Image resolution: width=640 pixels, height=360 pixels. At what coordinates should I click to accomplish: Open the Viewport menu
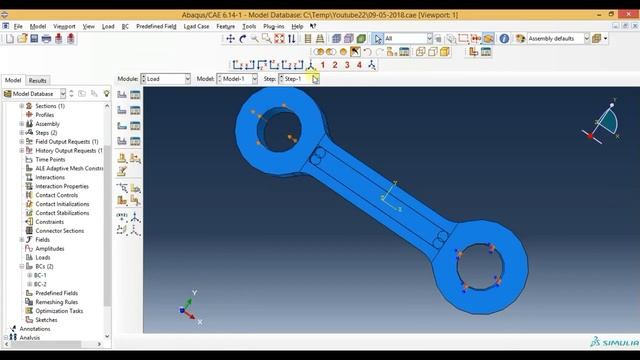[x=64, y=26]
